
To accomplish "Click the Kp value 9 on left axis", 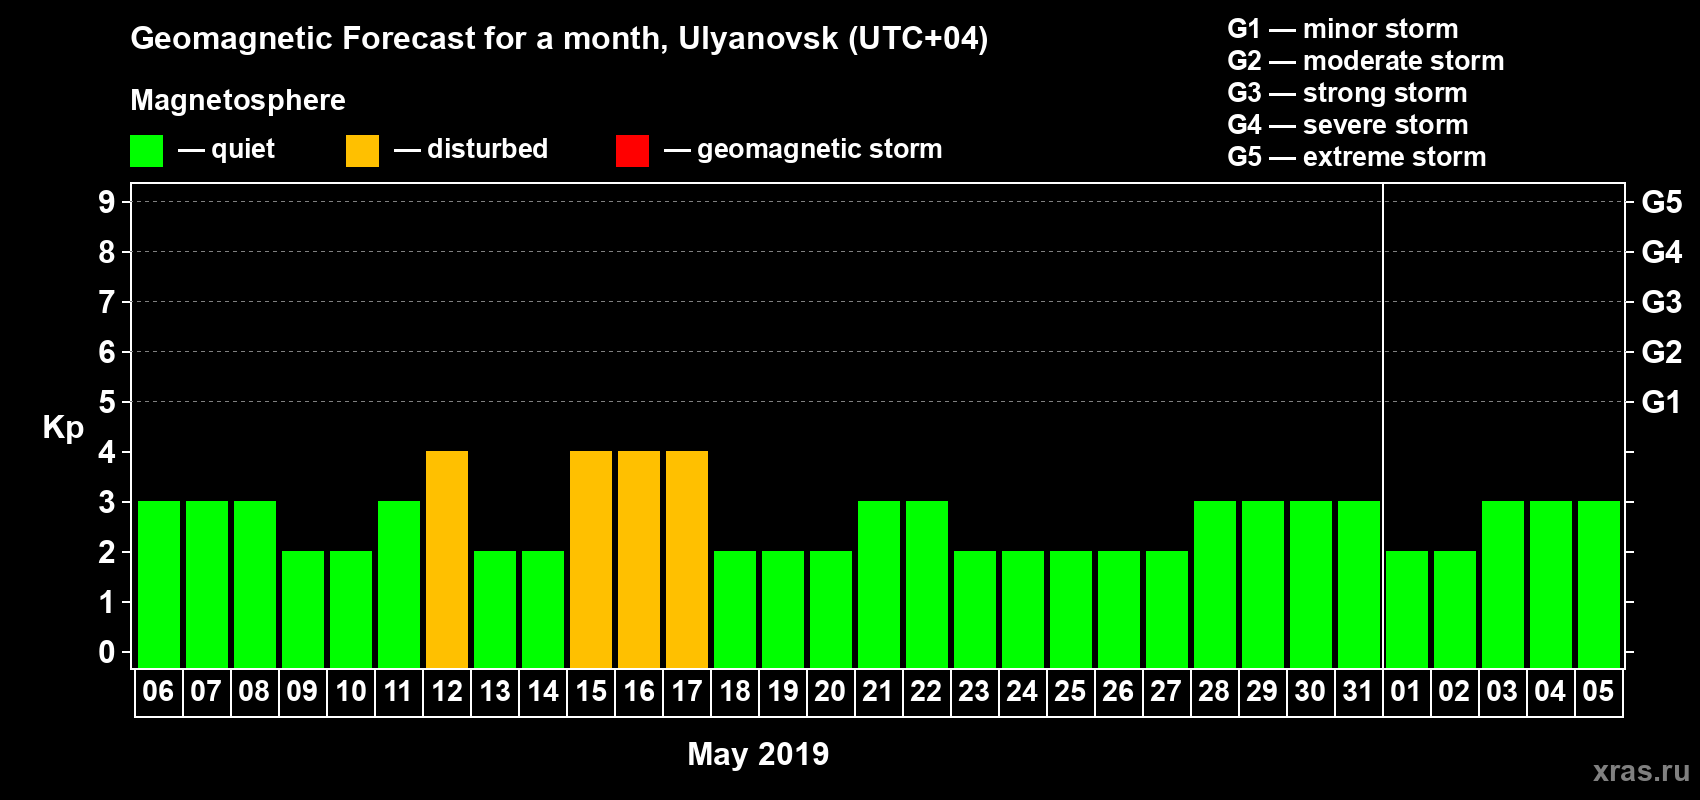I will coord(107,202).
